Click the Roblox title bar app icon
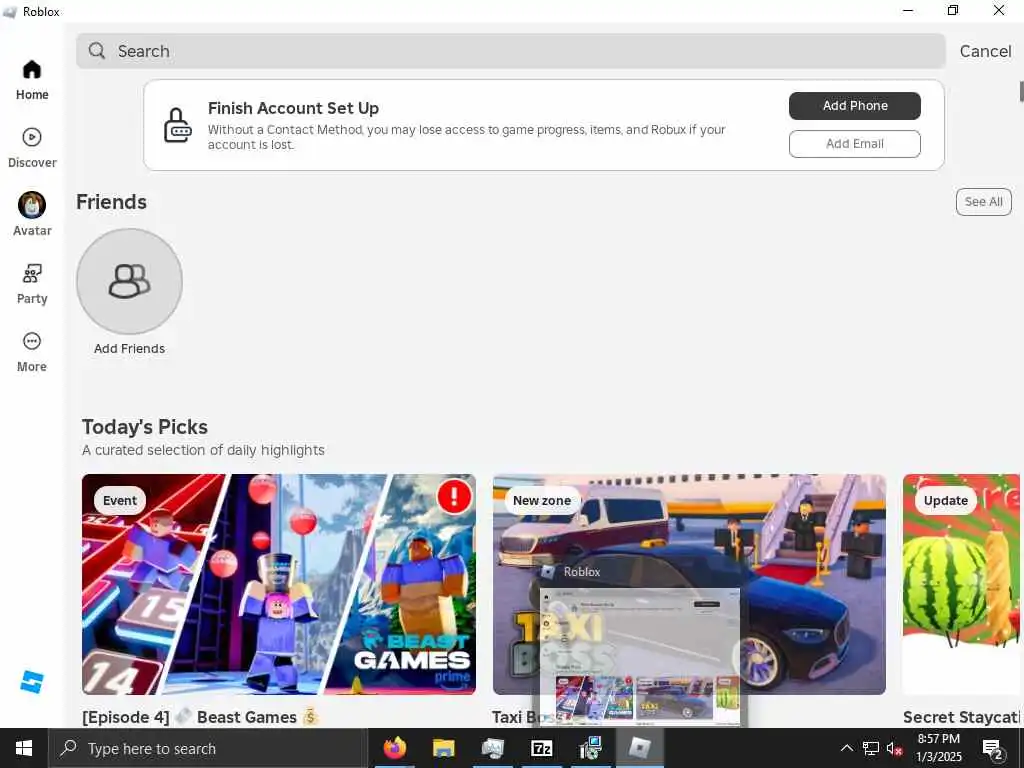 (x=10, y=12)
